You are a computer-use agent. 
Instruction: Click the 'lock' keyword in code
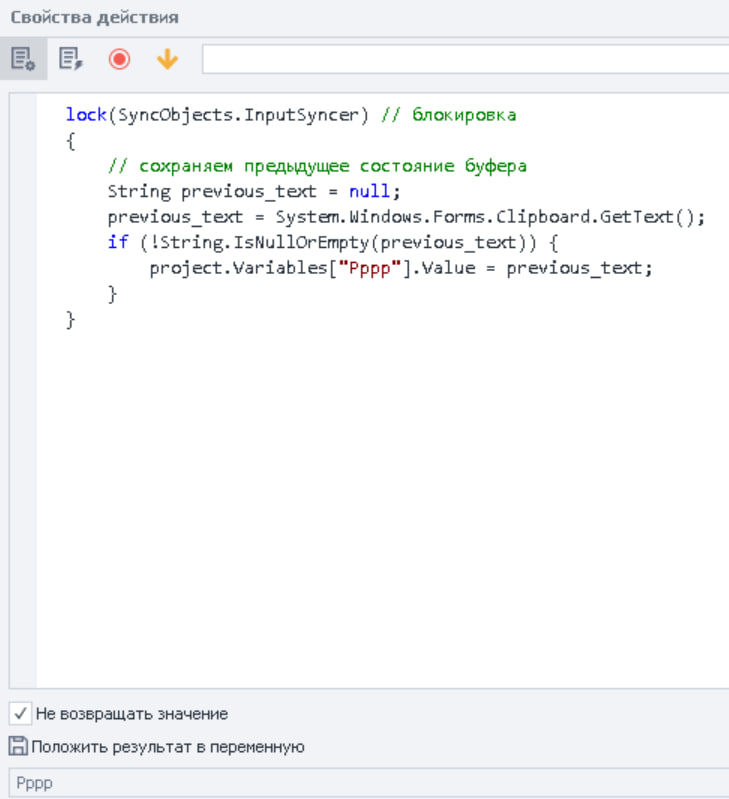click(85, 115)
